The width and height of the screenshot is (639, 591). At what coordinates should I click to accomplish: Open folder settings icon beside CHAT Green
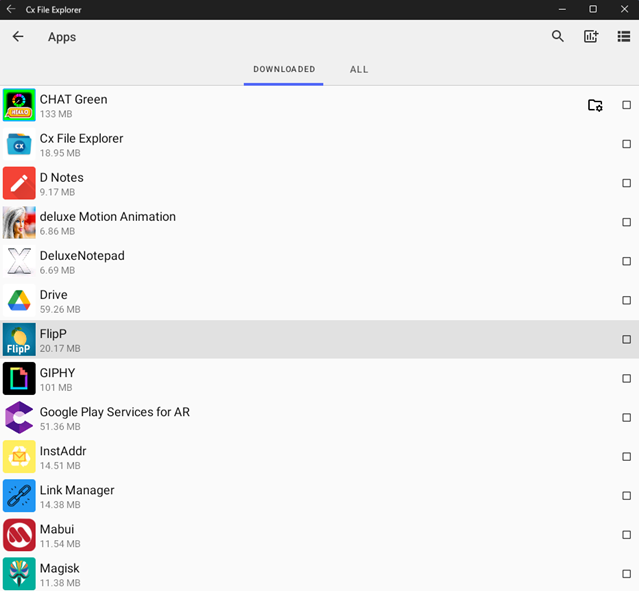pyautogui.click(x=595, y=105)
